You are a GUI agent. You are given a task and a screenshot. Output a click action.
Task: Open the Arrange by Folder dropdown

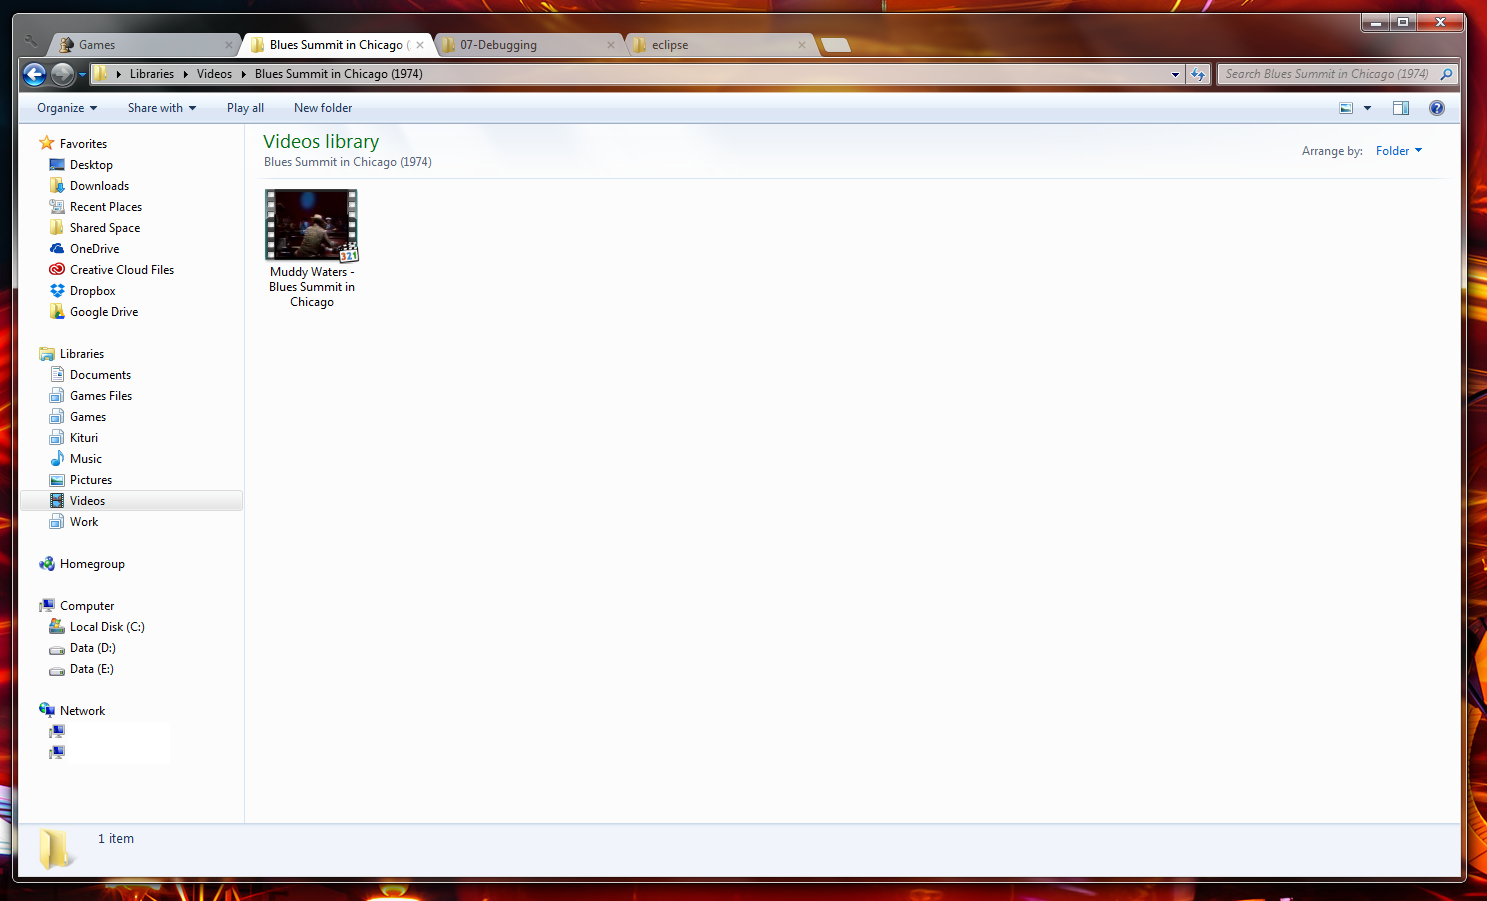click(1398, 151)
